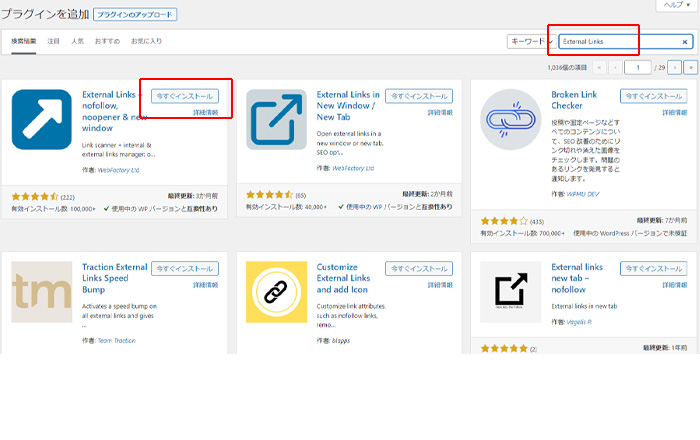
Task: Install Customize External Links and add Icon
Action: 419,269
